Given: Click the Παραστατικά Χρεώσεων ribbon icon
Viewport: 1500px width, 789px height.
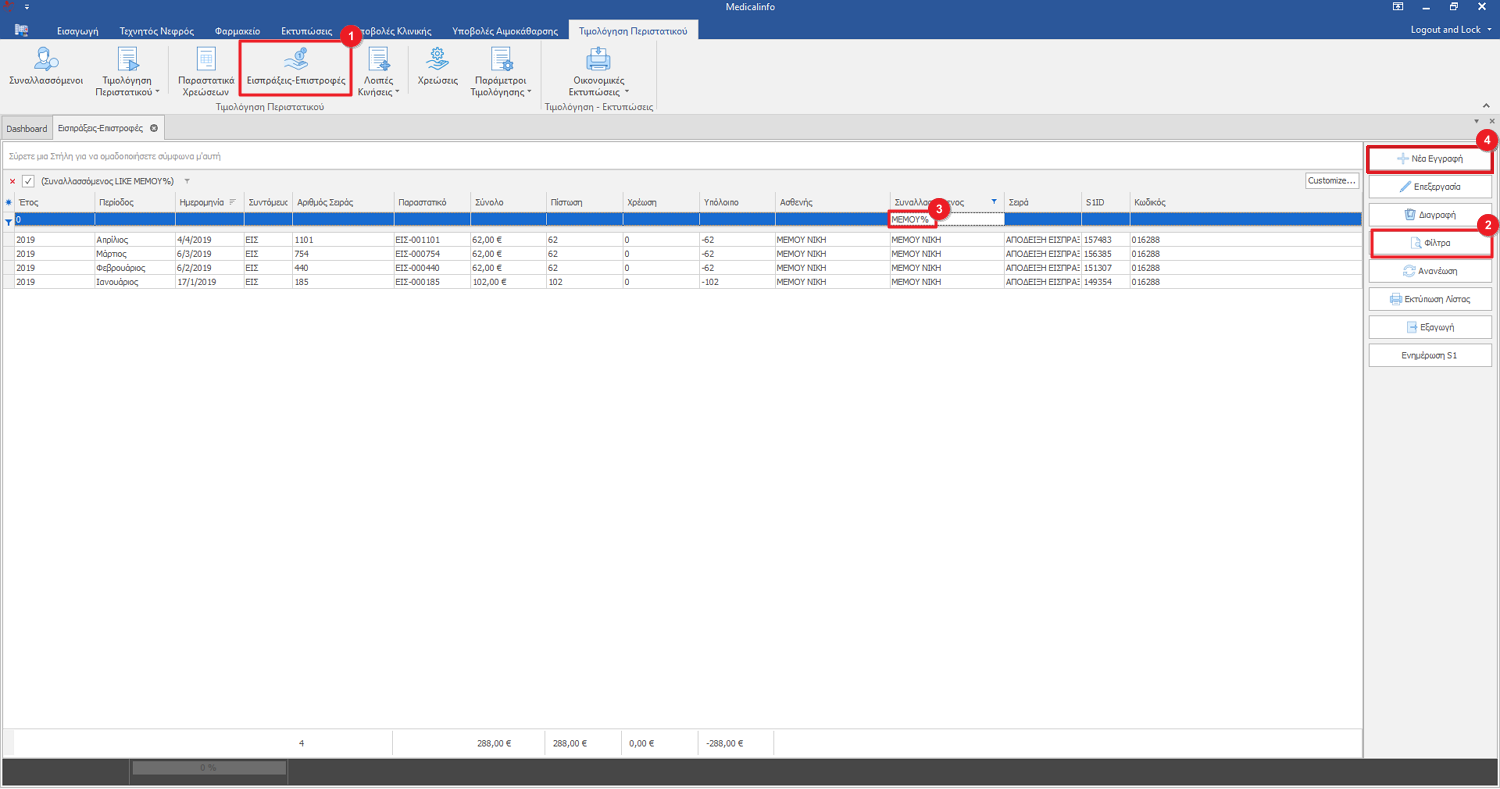Looking at the screenshot, I should click(x=206, y=70).
